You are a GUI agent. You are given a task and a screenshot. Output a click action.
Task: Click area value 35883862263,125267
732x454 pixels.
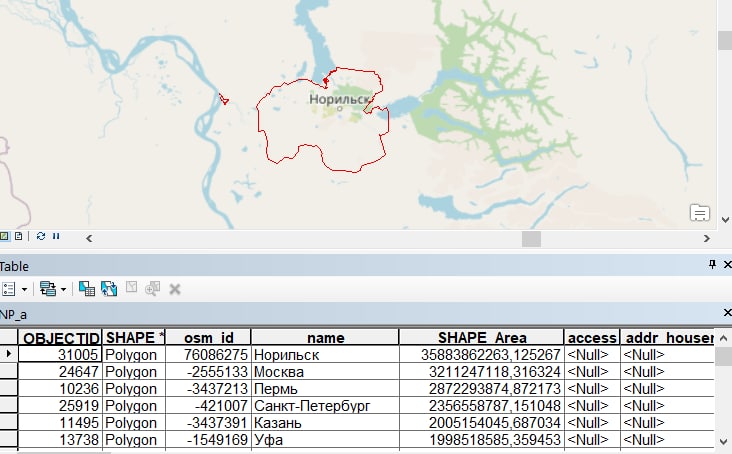tap(482, 355)
